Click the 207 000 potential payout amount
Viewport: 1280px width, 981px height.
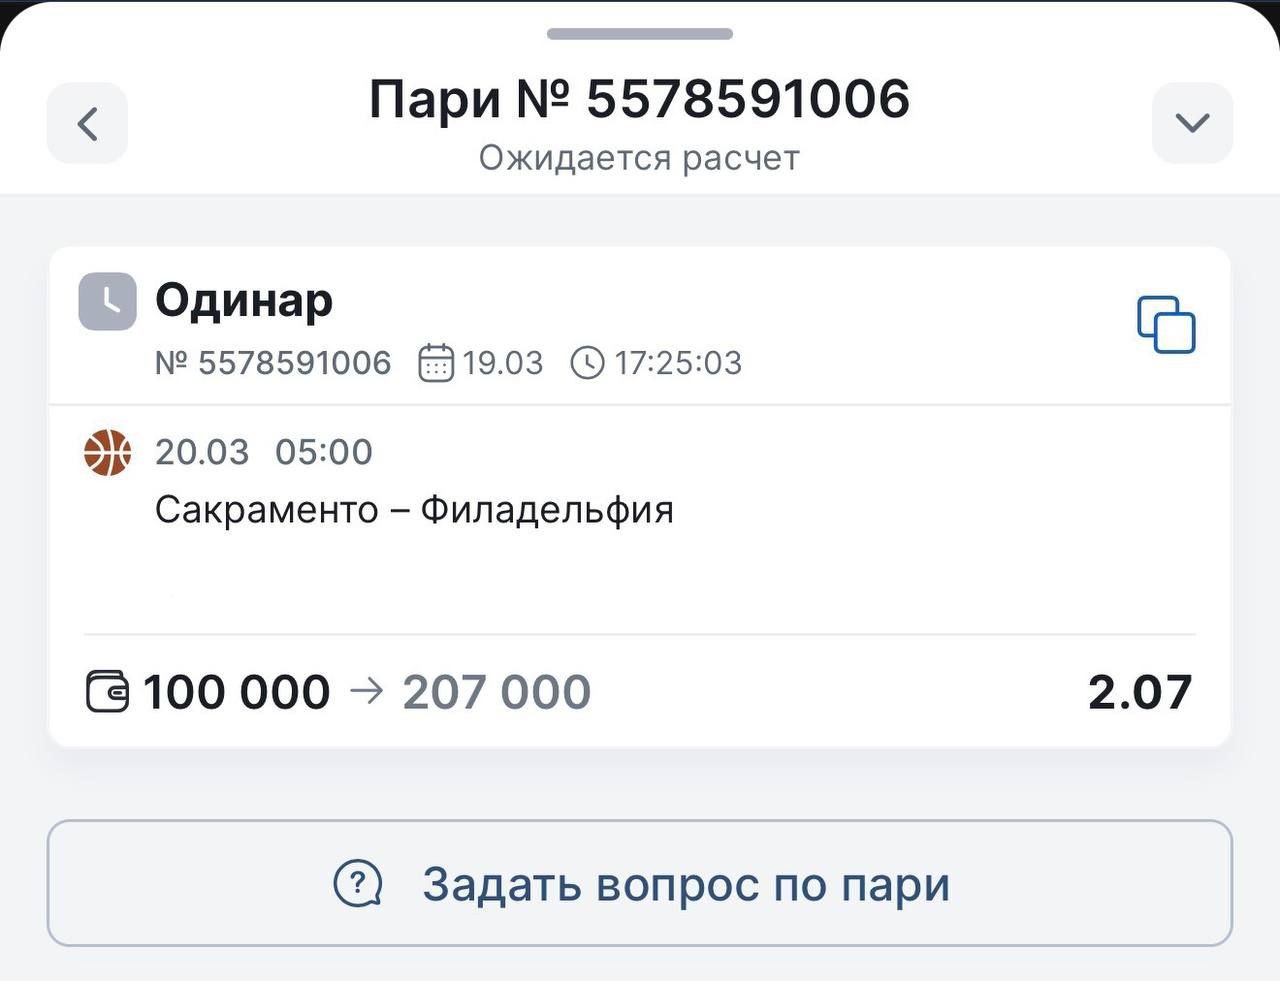click(x=497, y=692)
